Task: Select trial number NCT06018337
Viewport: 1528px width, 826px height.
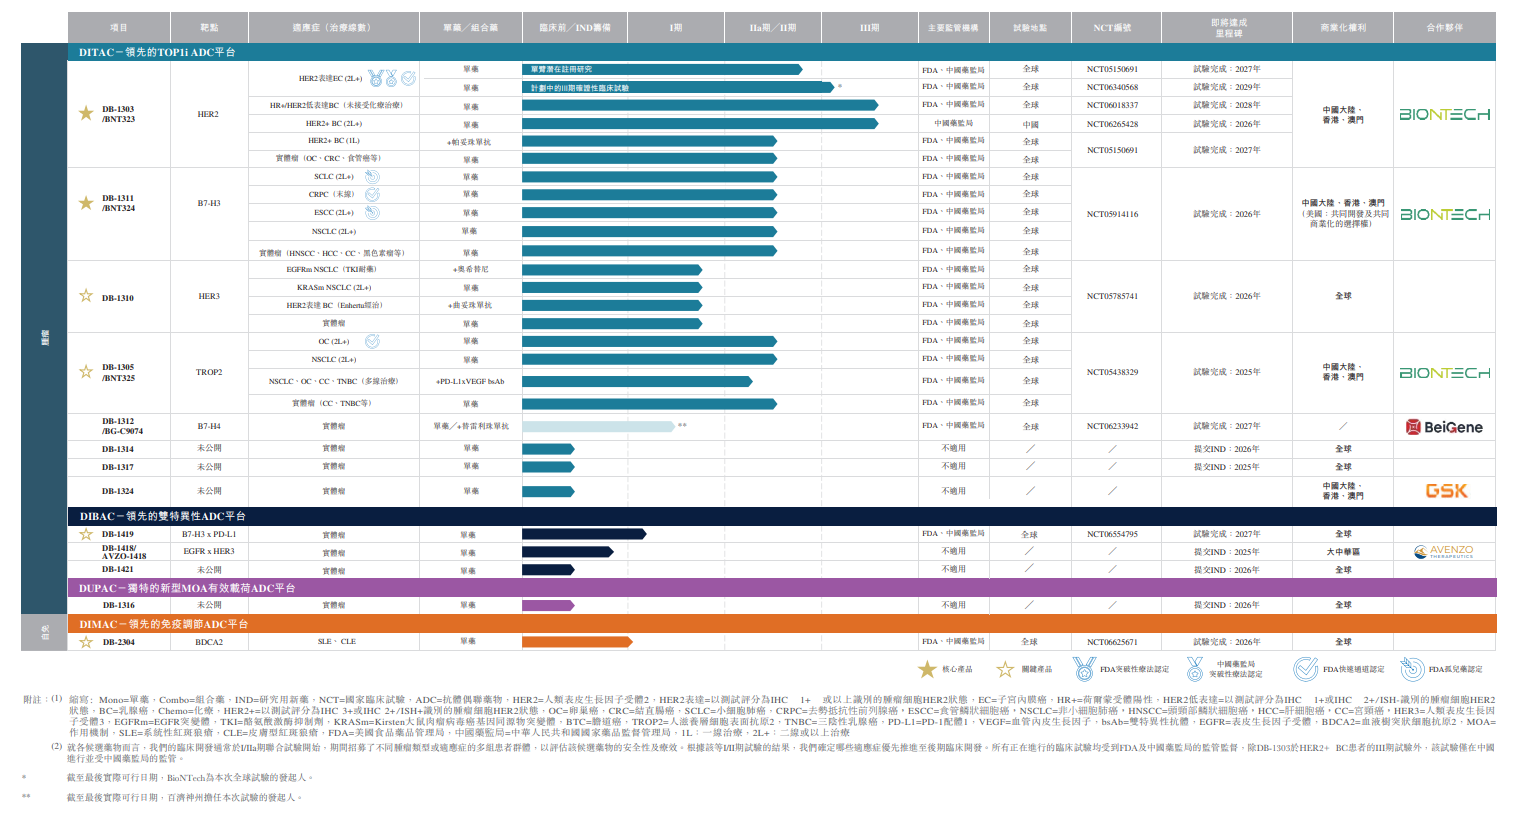Action: pos(1112,105)
